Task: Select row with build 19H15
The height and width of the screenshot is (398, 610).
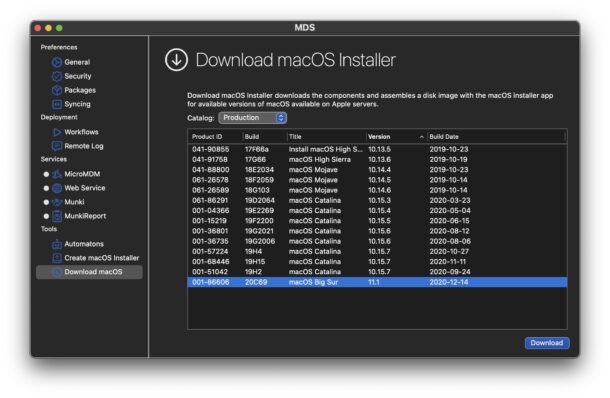Action: (x=377, y=262)
